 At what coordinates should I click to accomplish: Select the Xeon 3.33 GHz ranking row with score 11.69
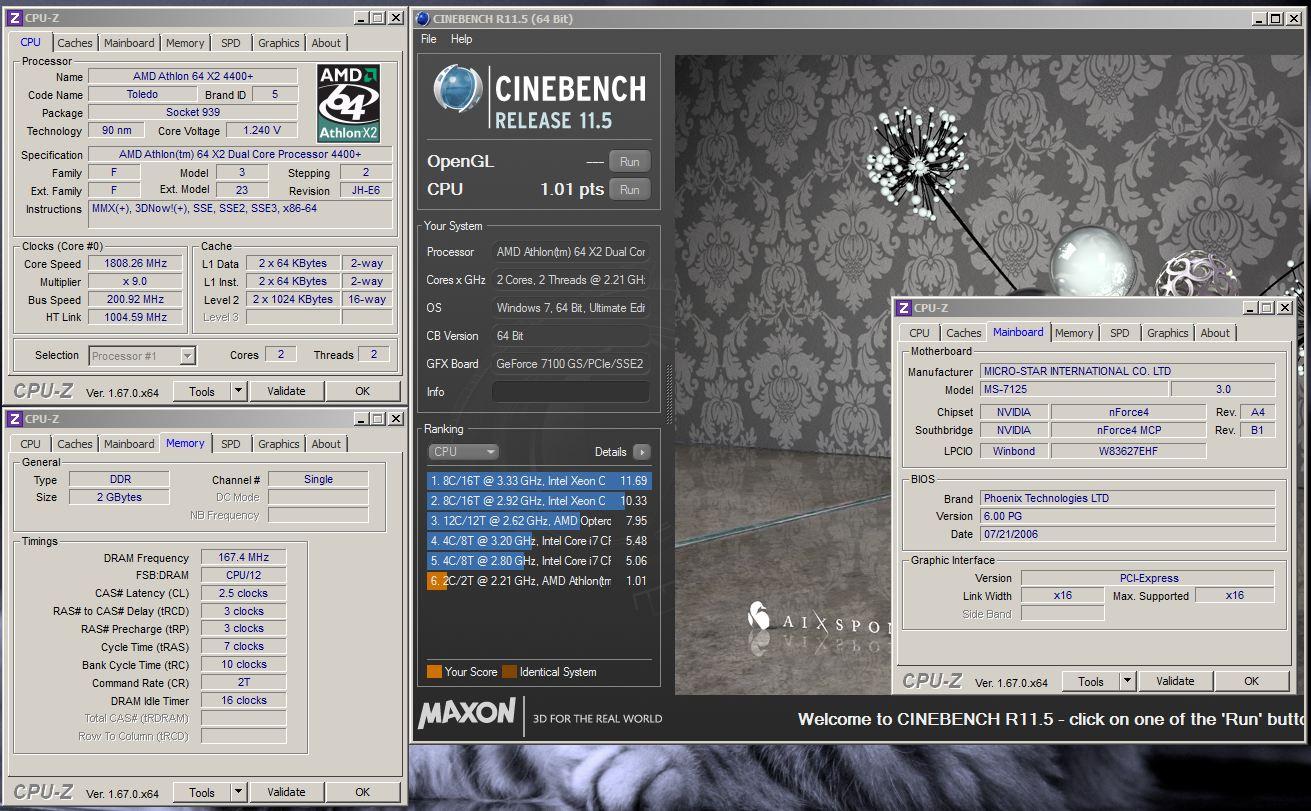tap(539, 481)
